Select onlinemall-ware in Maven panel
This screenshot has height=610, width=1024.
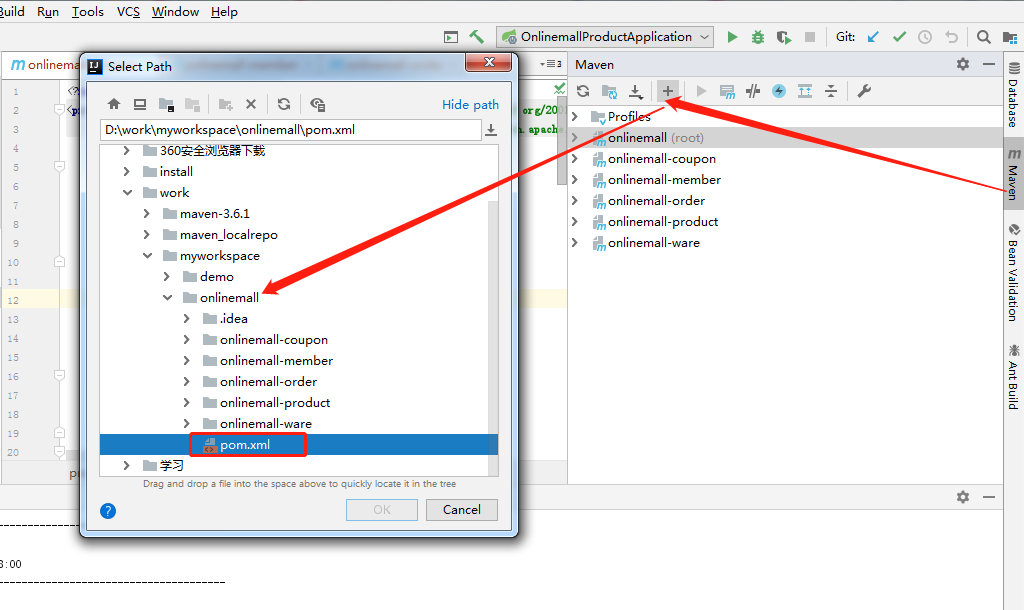(654, 243)
